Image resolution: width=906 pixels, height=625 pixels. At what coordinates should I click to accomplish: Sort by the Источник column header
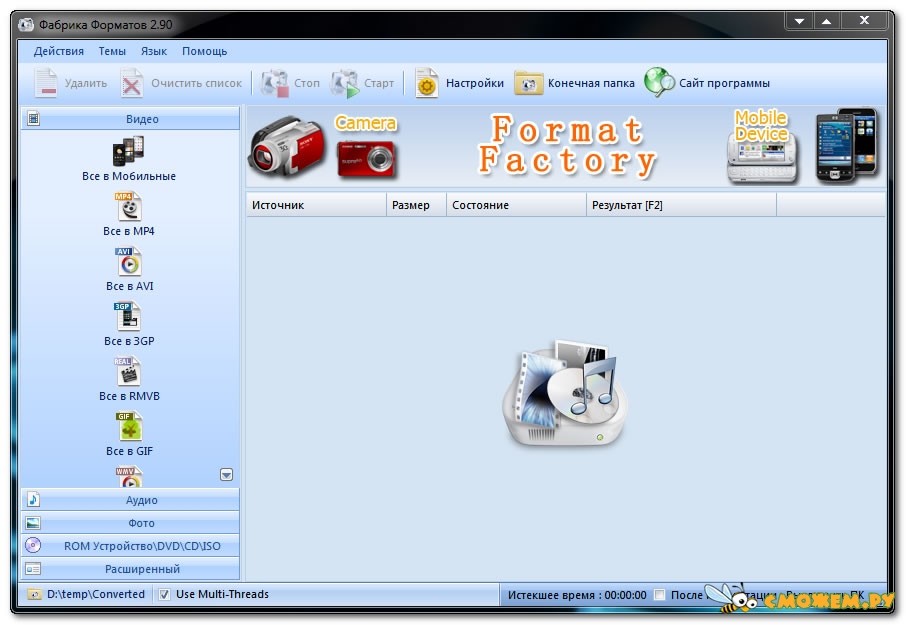tap(316, 205)
